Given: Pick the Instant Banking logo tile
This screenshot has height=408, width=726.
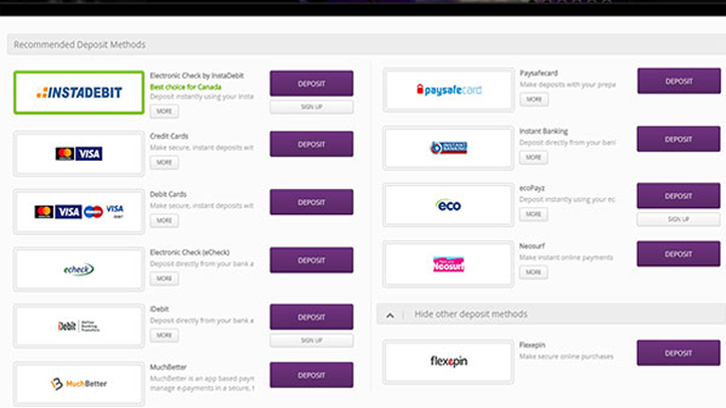Looking at the screenshot, I should point(448,148).
